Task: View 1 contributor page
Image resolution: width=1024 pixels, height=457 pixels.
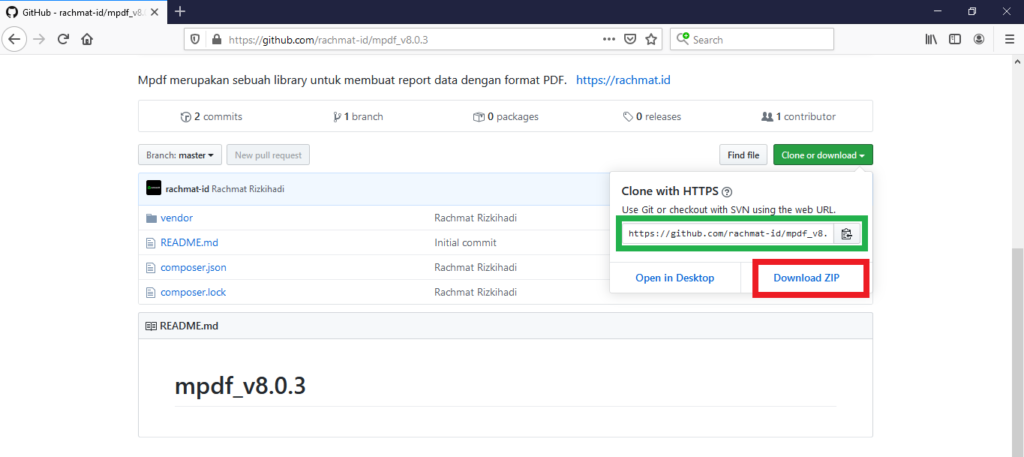Action: [799, 117]
